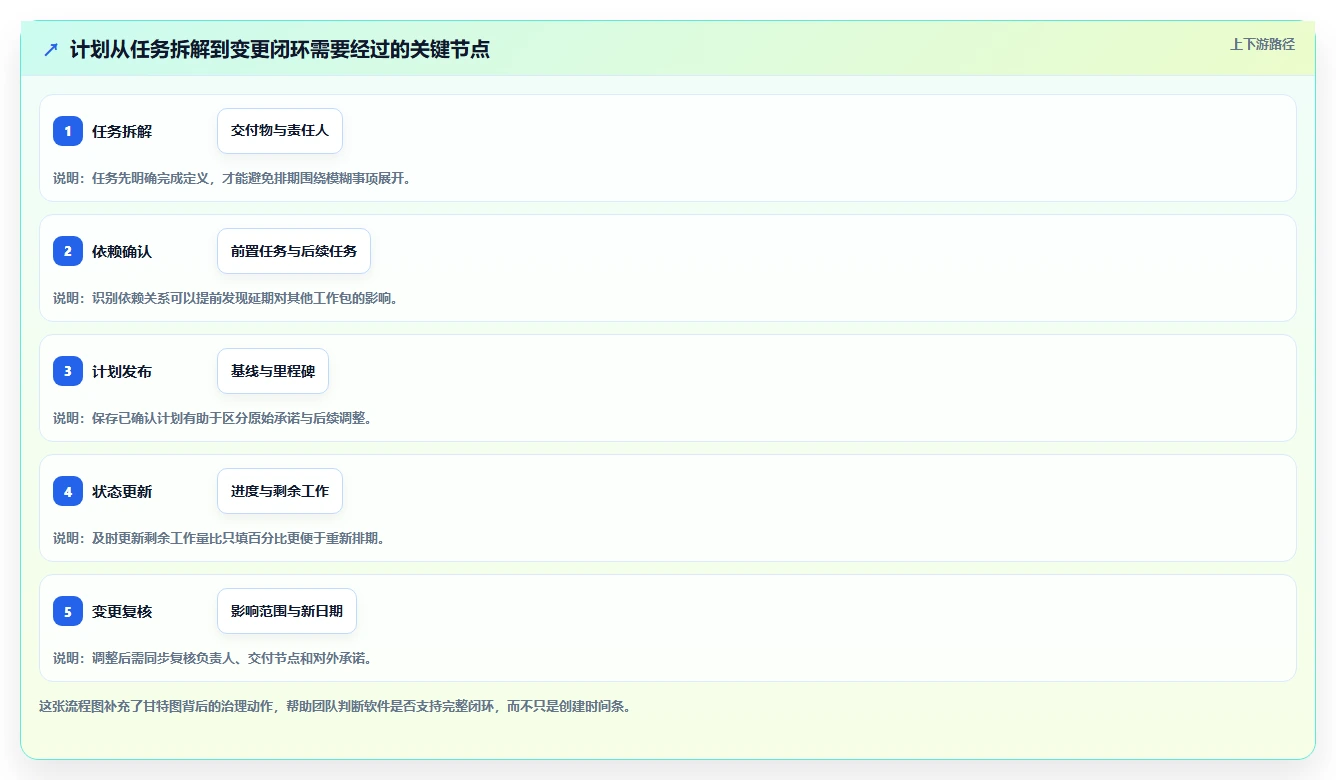
Task: Click the note about 保存已确认计划
Action: click(213, 418)
